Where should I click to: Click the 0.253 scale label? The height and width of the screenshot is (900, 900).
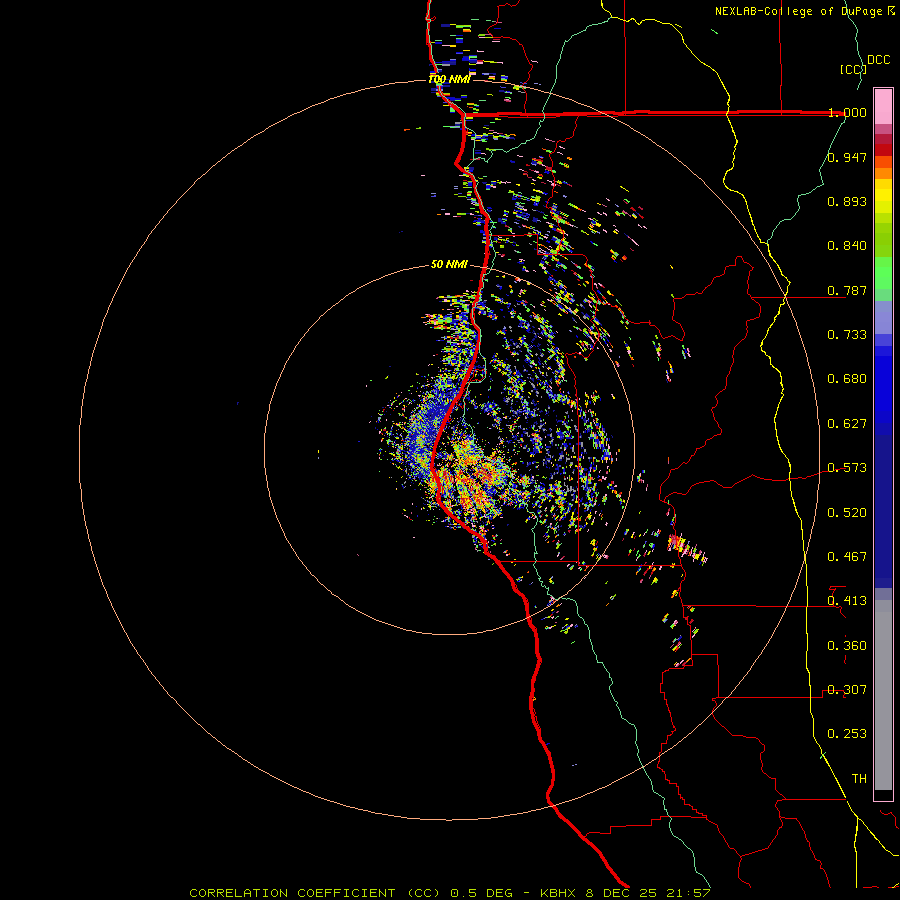[847, 734]
